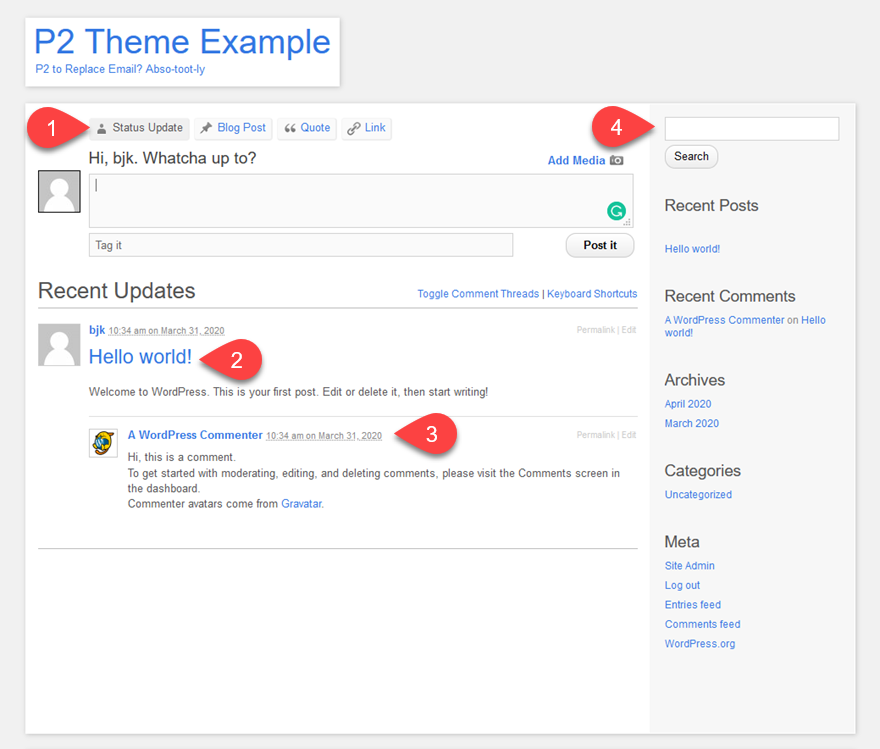Click the user avatar beside the post box
This screenshot has height=749, width=880.
coord(59,192)
